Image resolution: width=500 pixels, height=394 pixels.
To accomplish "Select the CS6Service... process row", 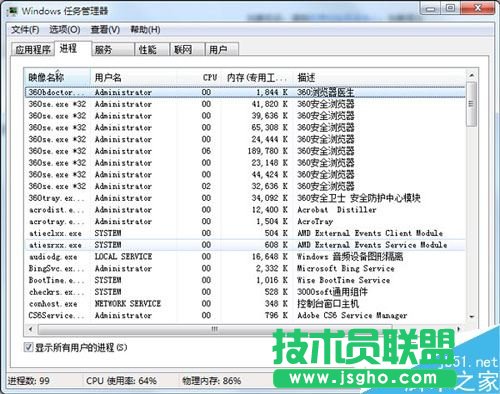I will [245, 315].
